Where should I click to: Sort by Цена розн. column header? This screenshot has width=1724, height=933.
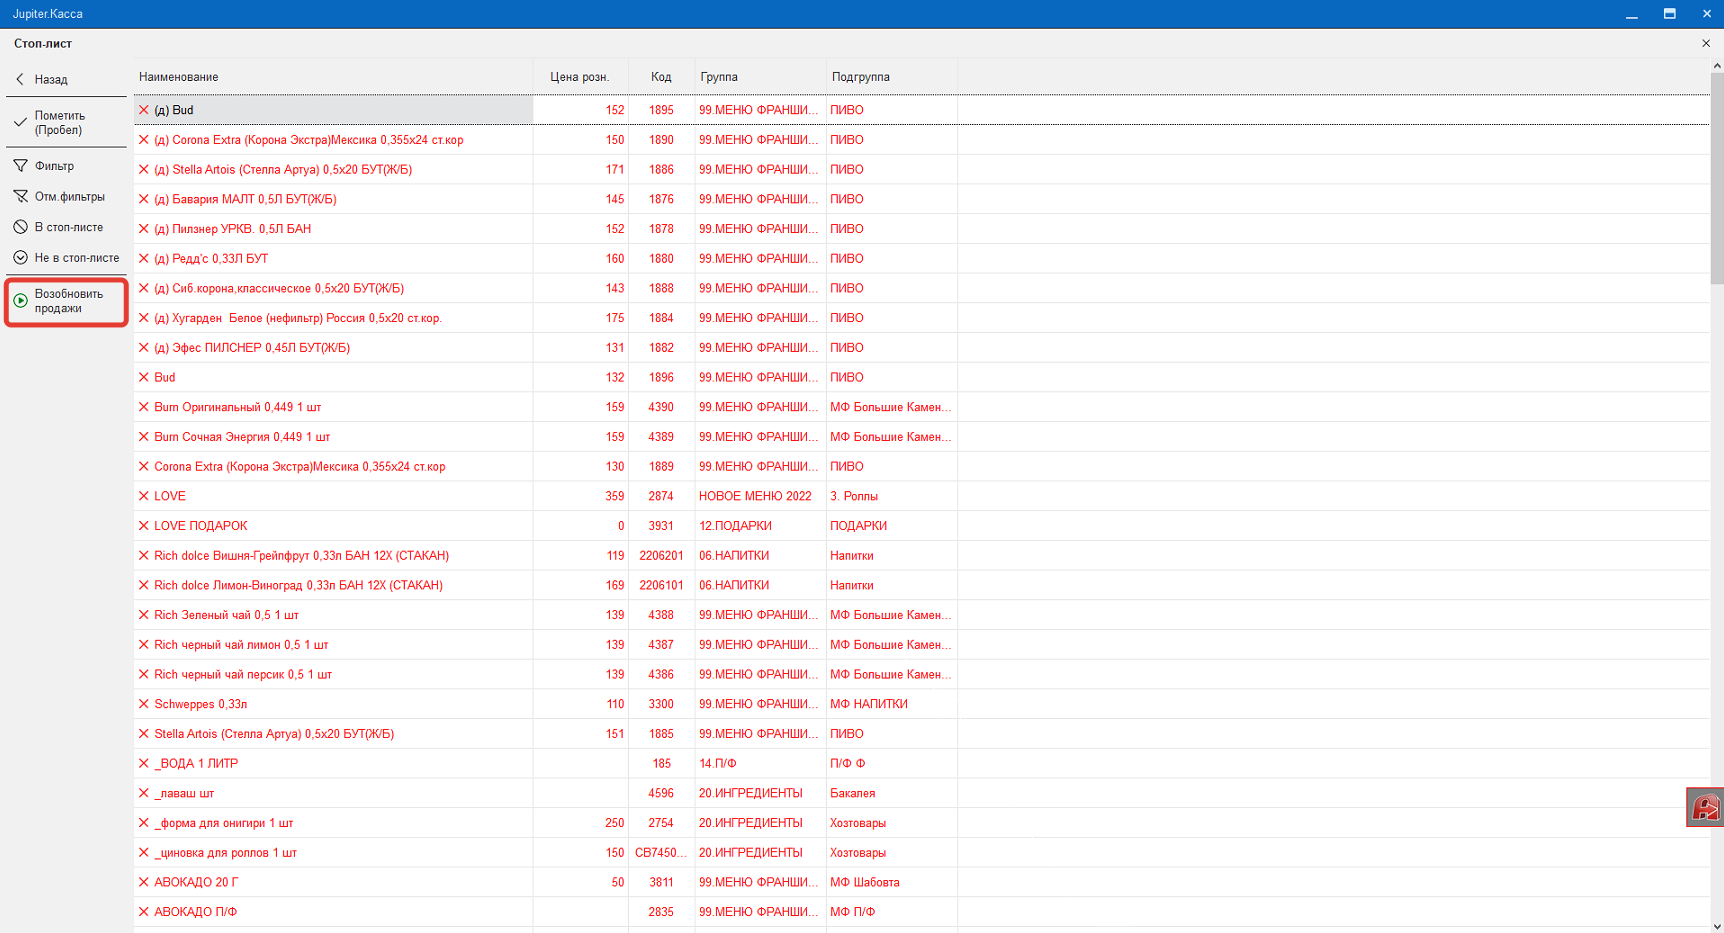(x=580, y=77)
